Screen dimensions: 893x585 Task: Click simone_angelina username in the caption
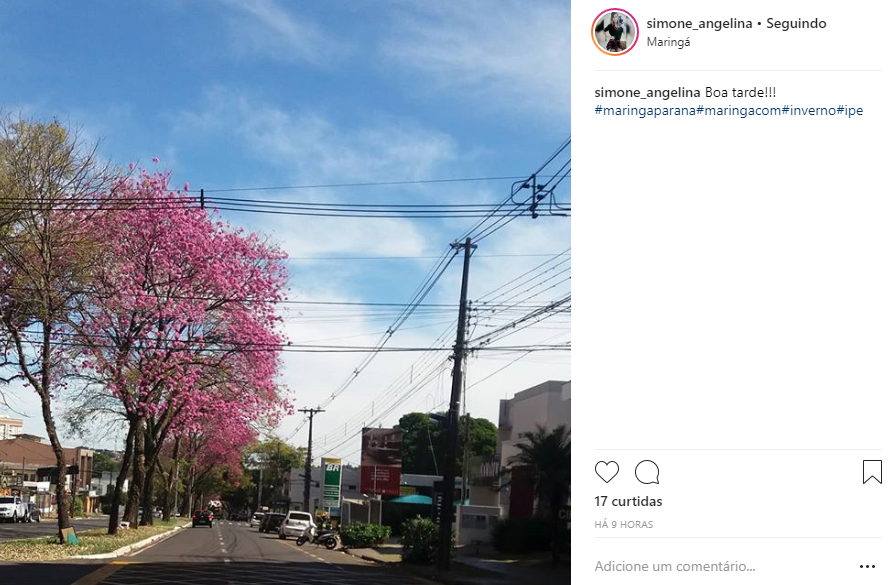pyautogui.click(x=648, y=92)
